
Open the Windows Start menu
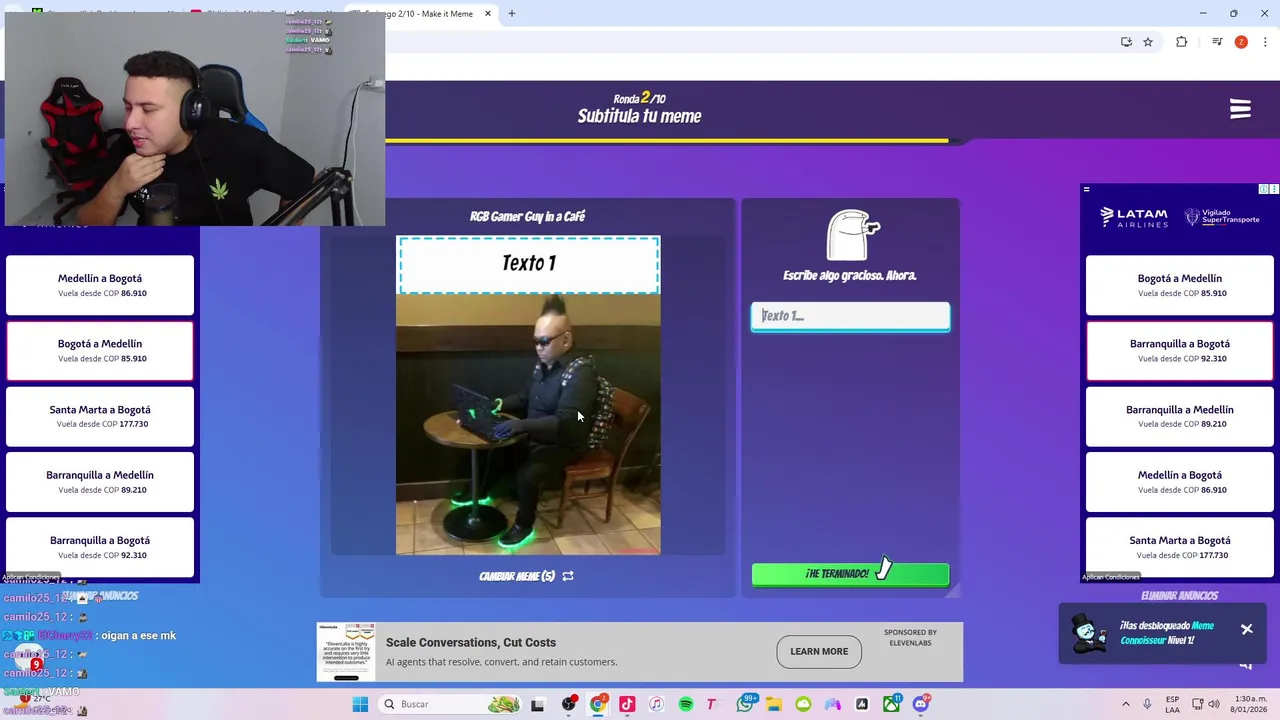(x=360, y=704)
